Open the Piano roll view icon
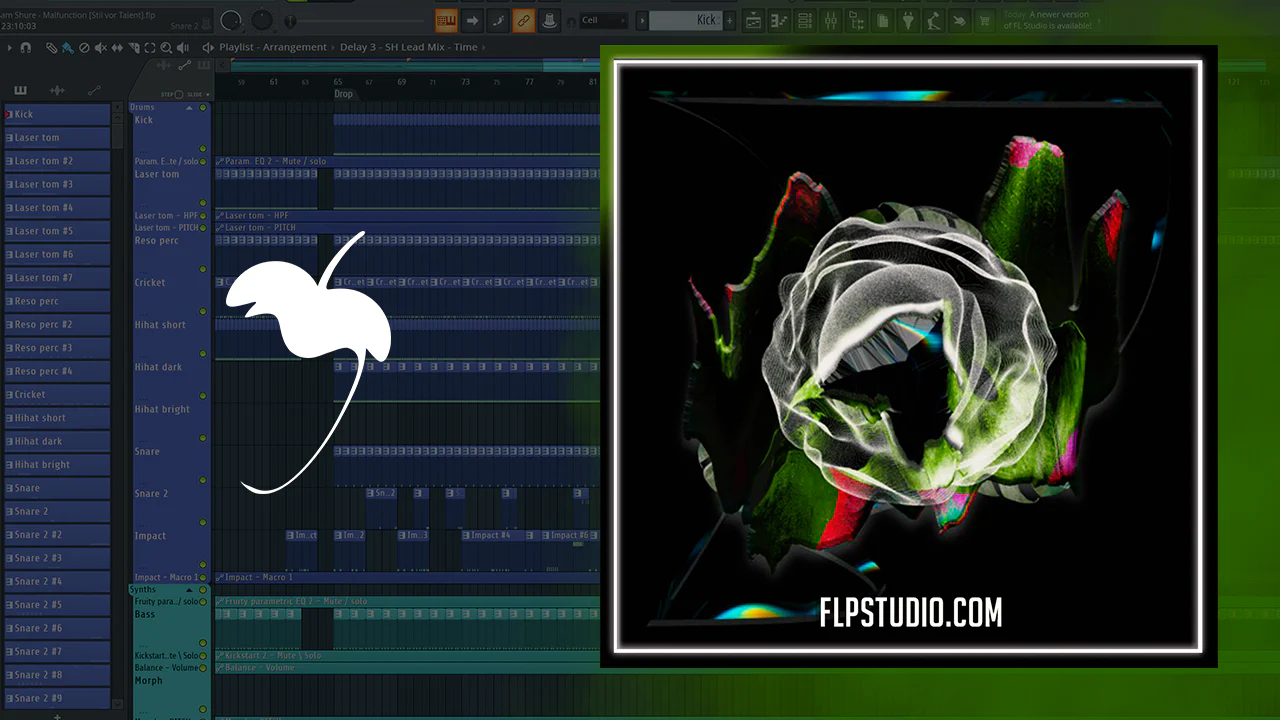Screen dimensions: 1280x720 (x=779, y=20)
